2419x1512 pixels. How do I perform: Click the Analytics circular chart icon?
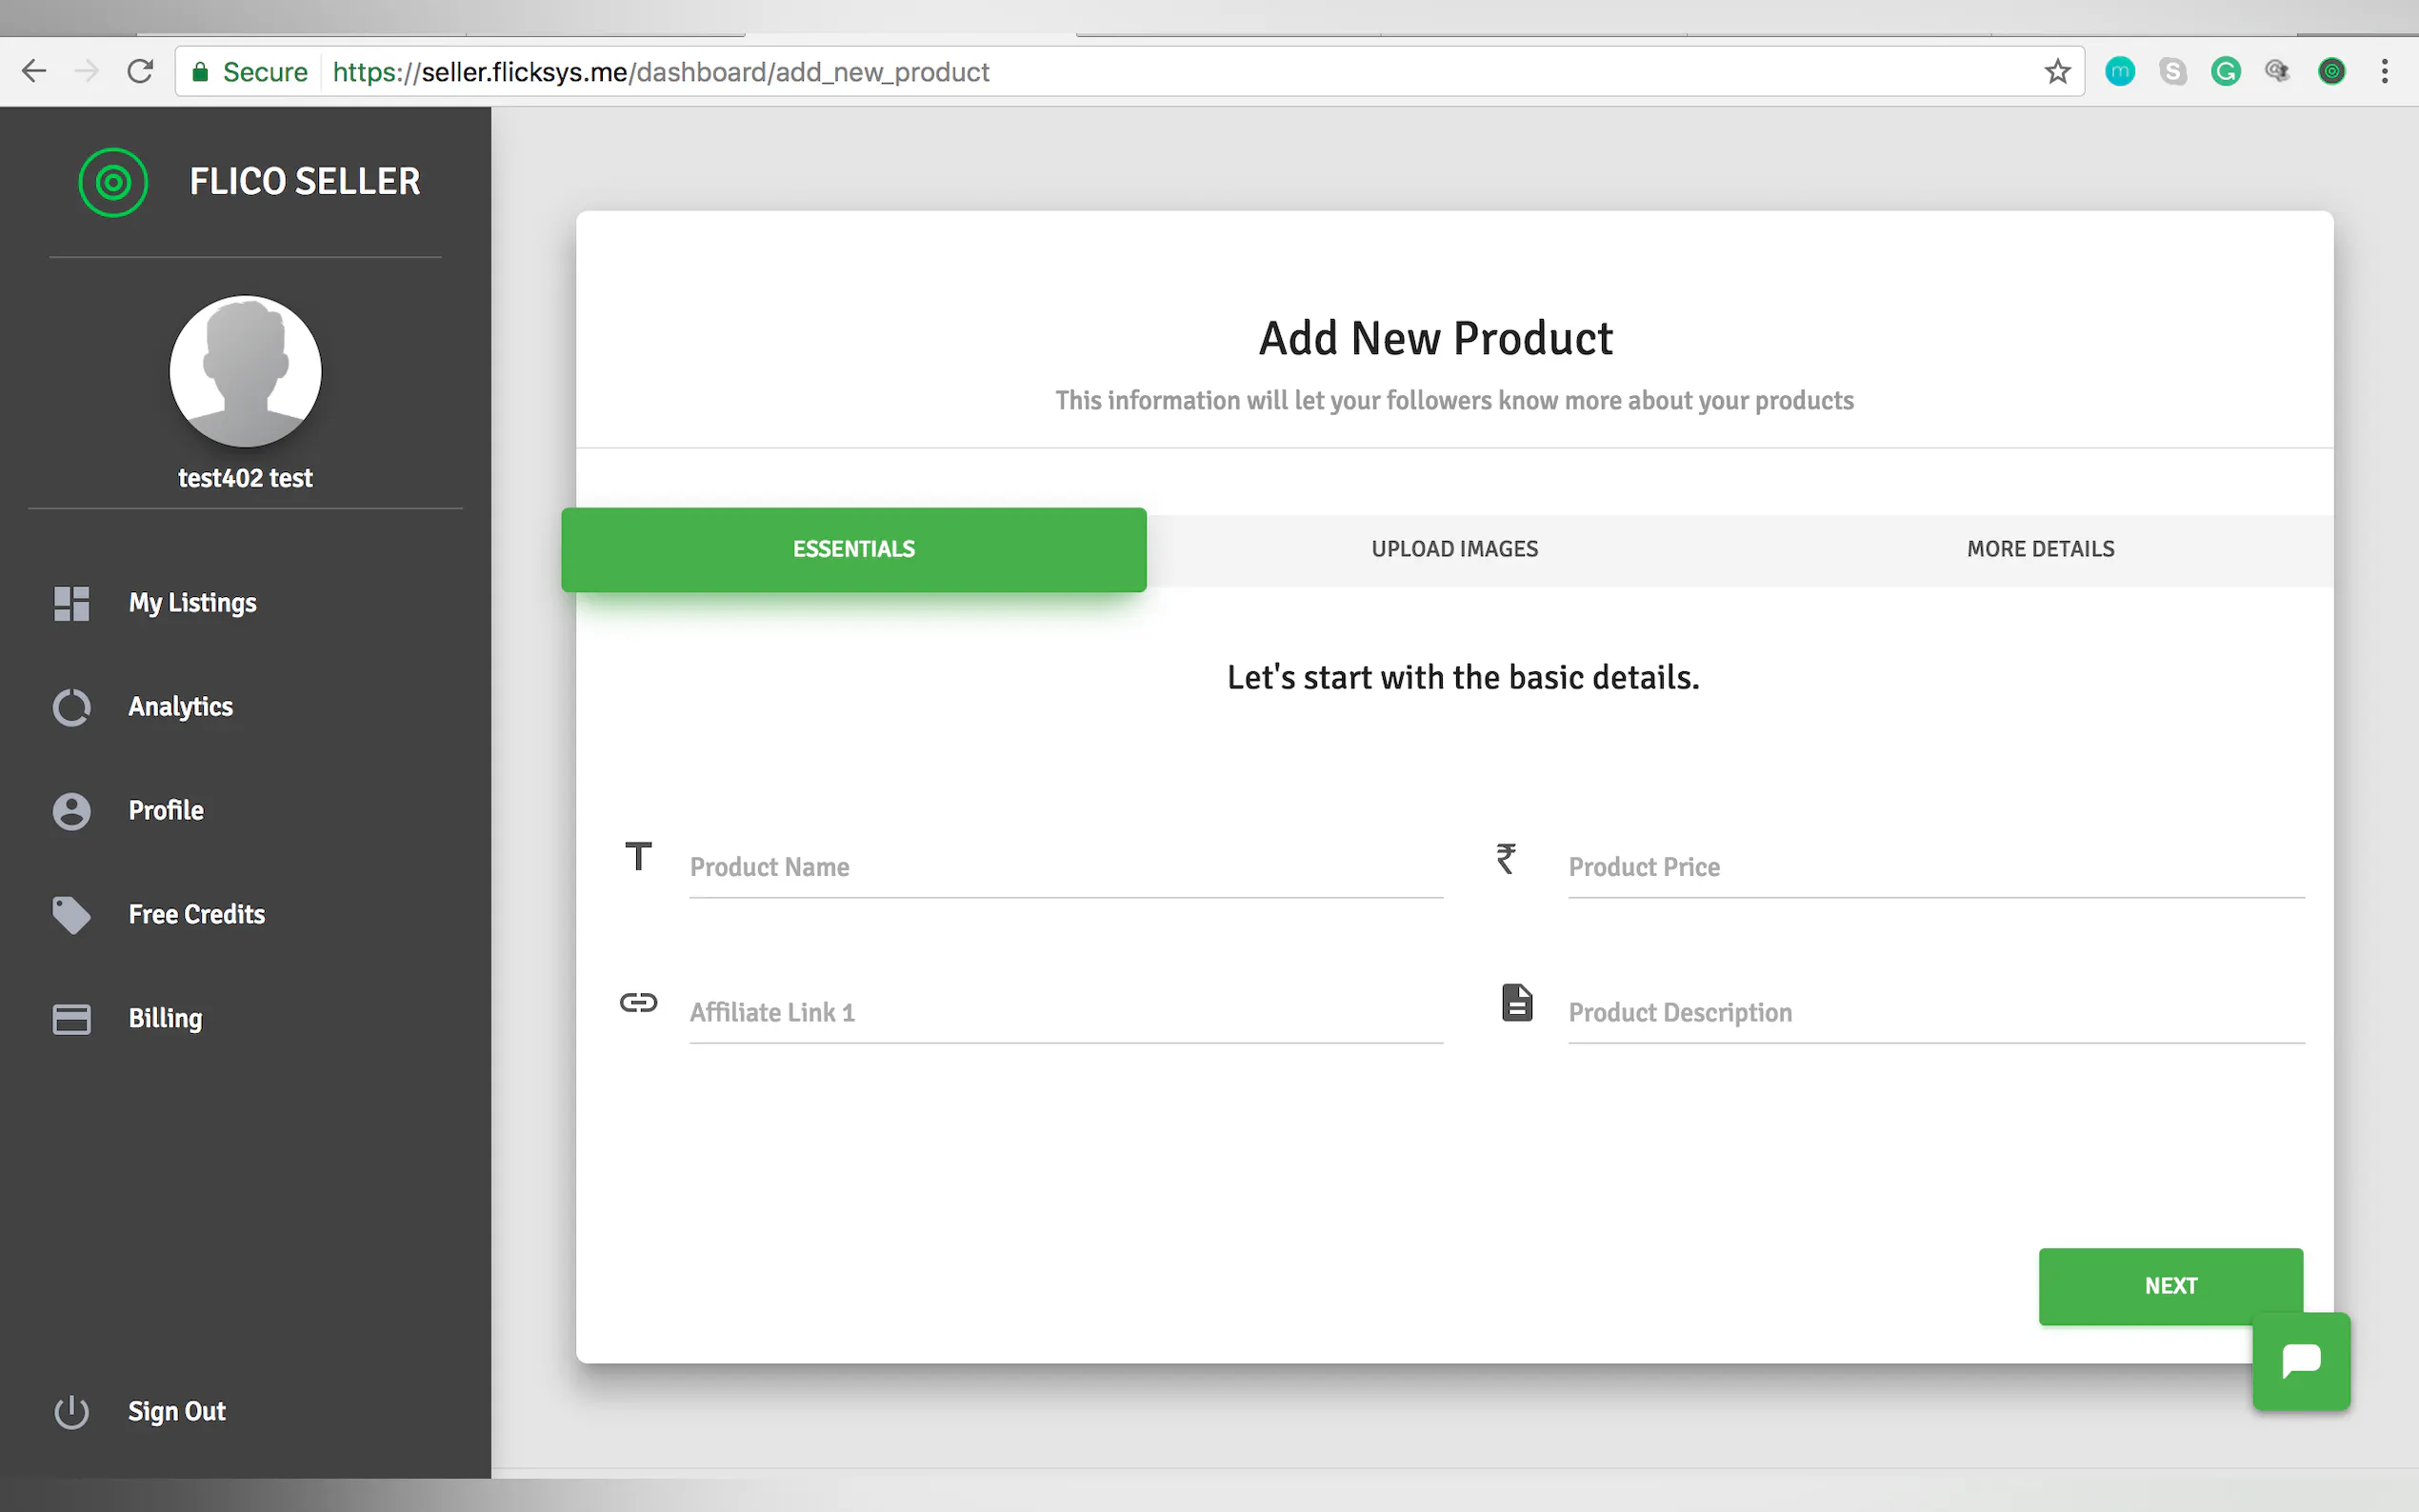tap(71, 707)
